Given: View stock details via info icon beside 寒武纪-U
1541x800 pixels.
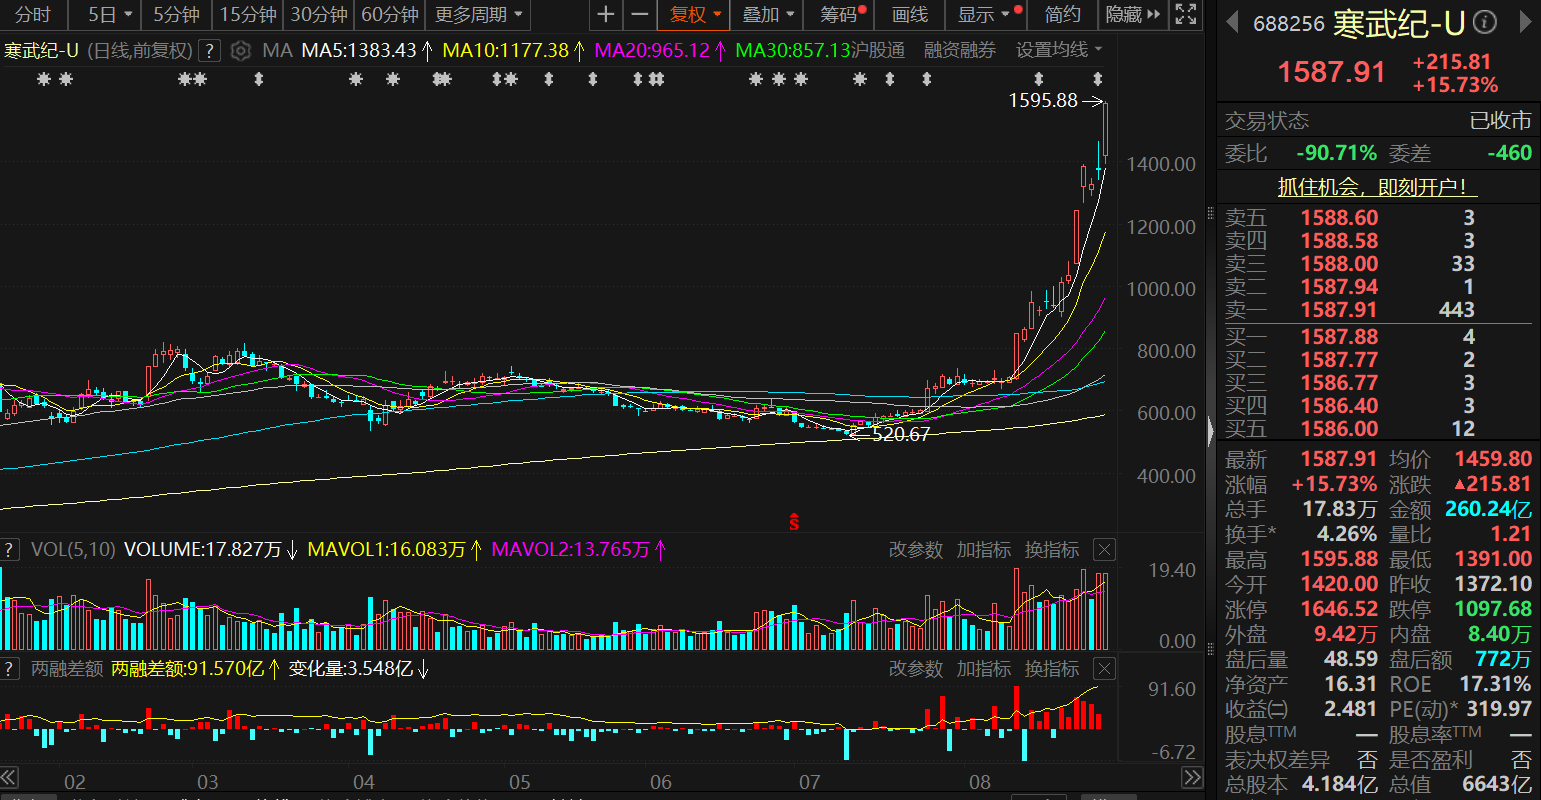Looking at the screenshot, I should click(x=1484, y=22).
